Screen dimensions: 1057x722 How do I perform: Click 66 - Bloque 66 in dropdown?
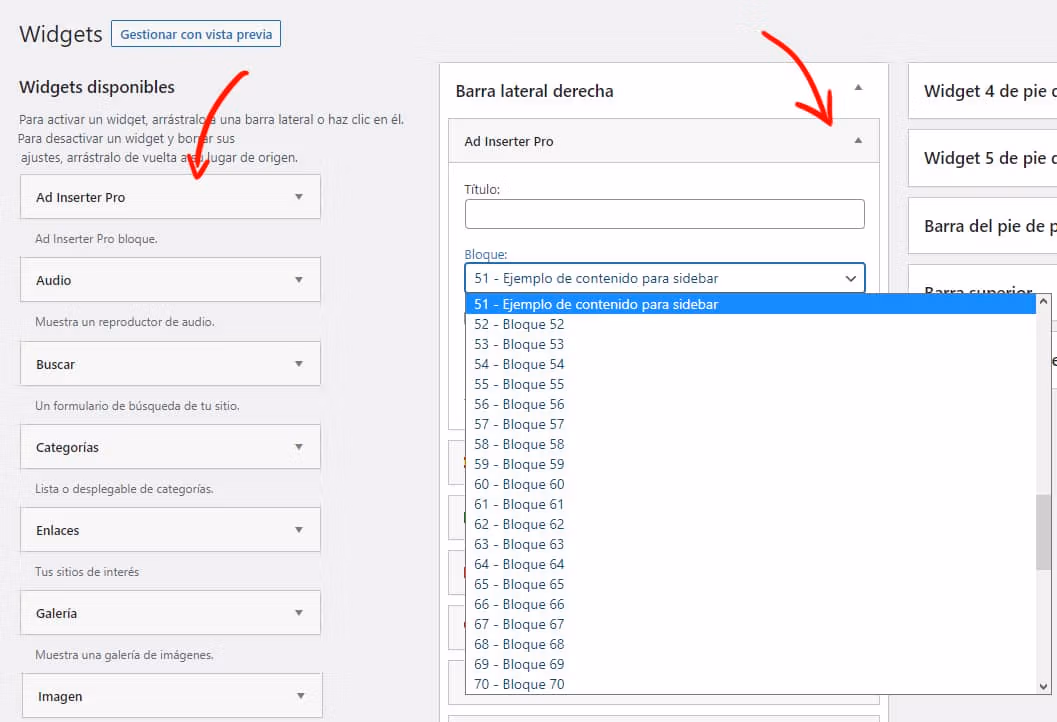(x=750, y=604)
